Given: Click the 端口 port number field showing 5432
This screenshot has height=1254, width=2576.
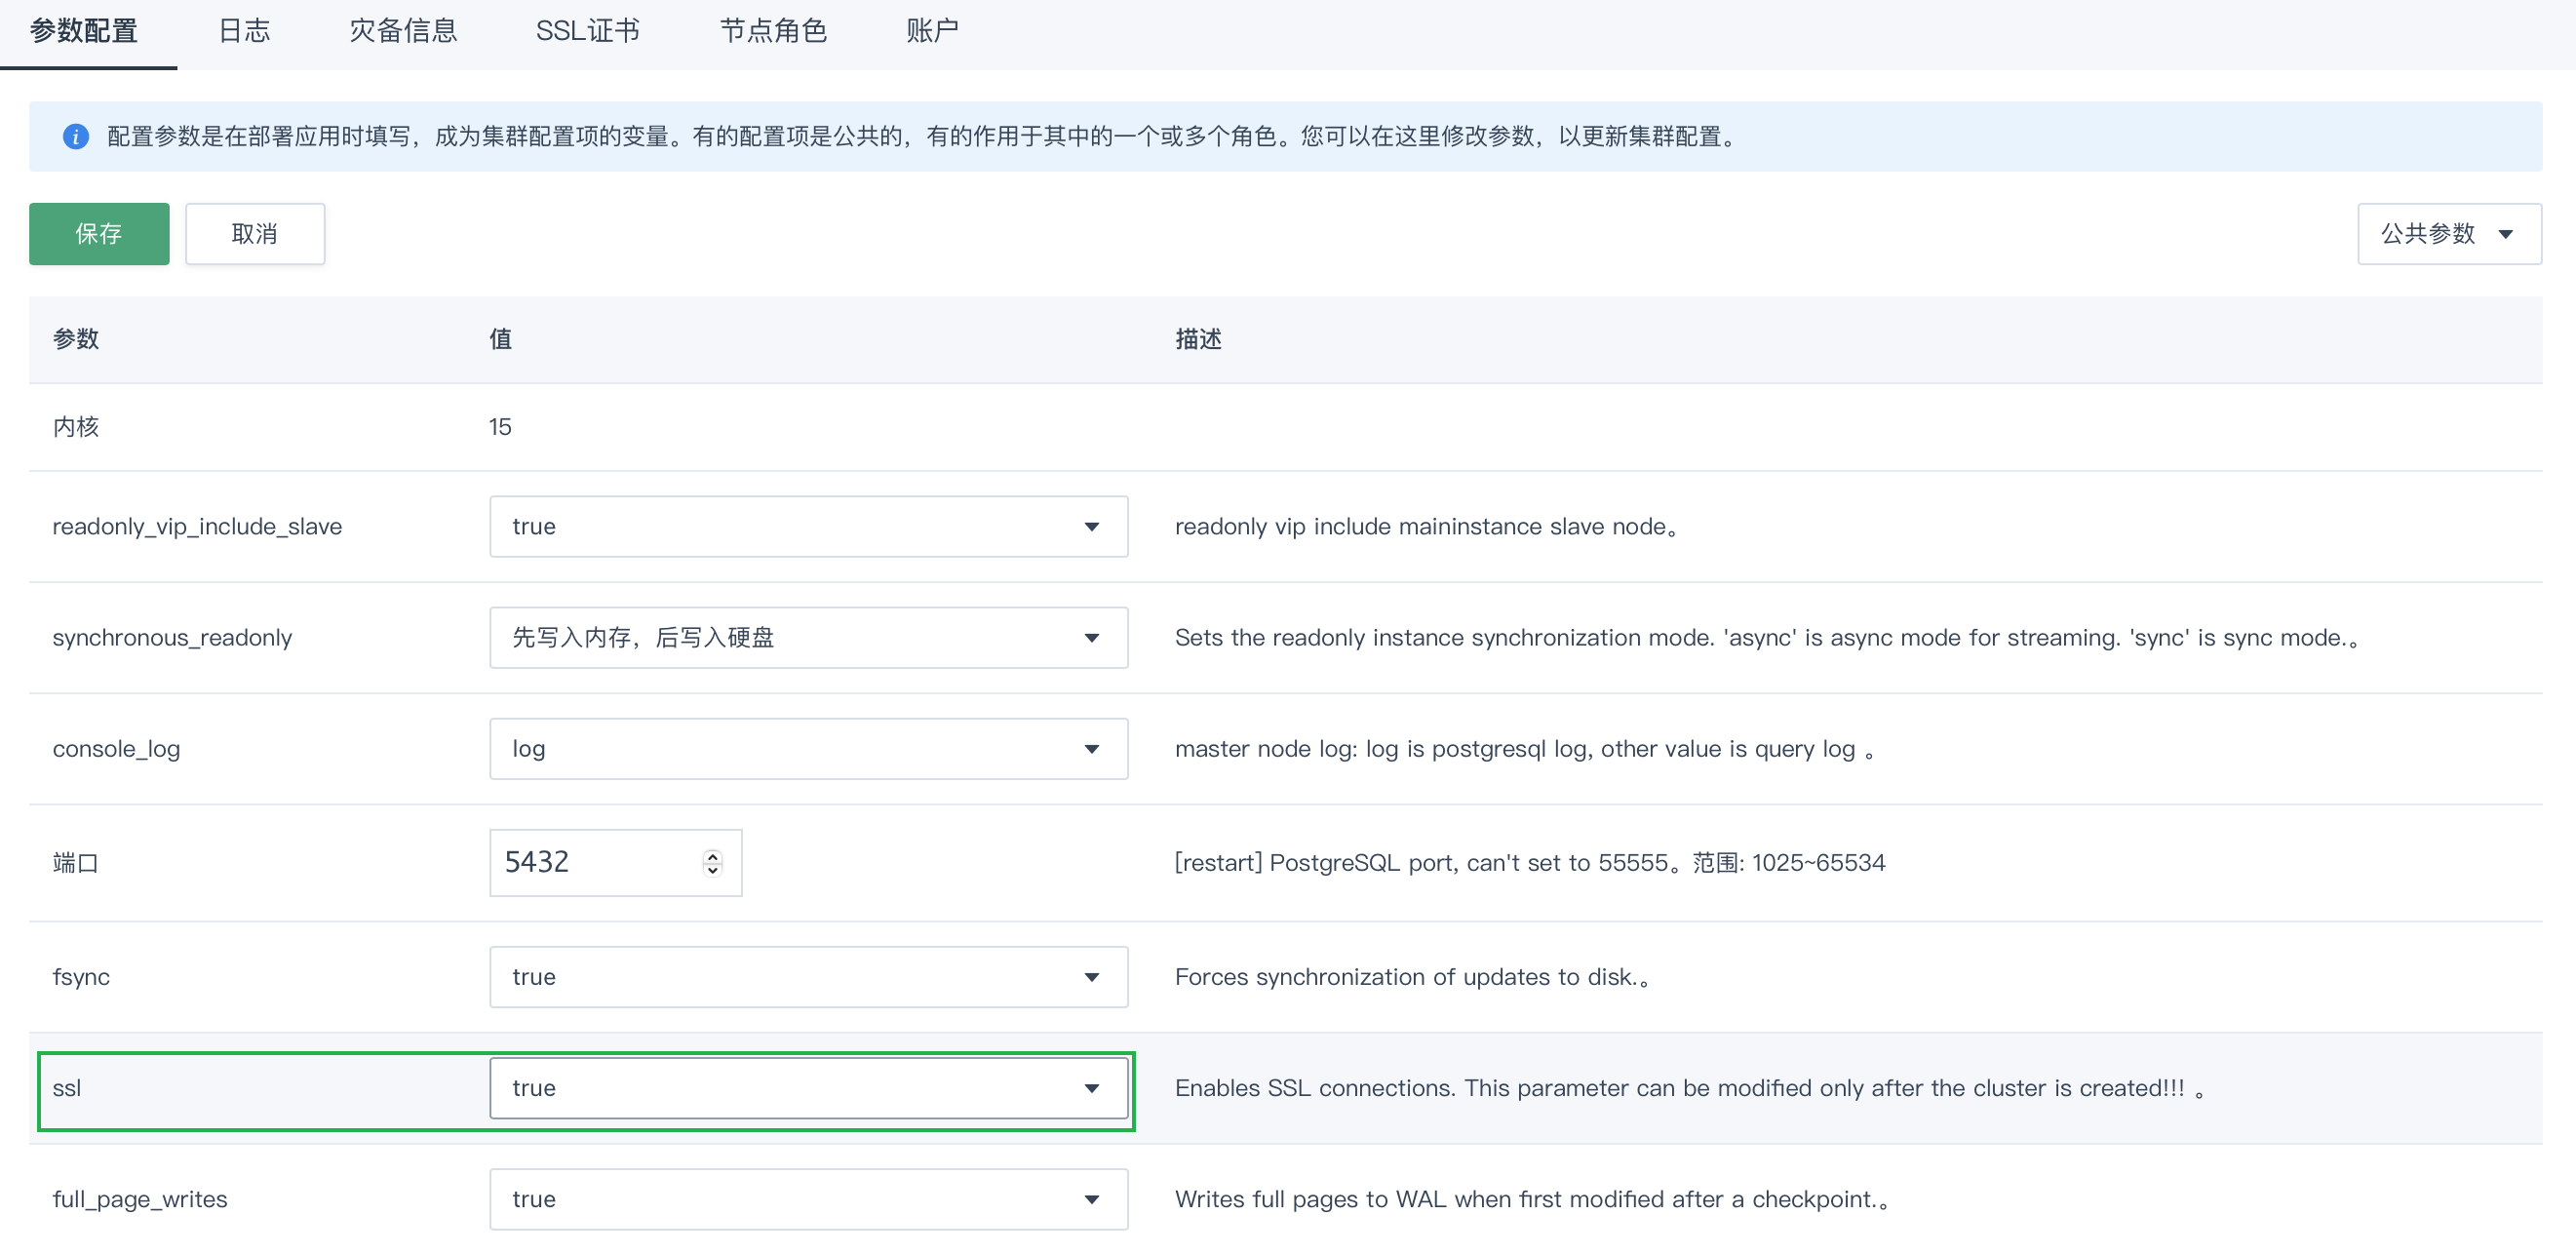Looking at the screenshot, I should [616, 863].
